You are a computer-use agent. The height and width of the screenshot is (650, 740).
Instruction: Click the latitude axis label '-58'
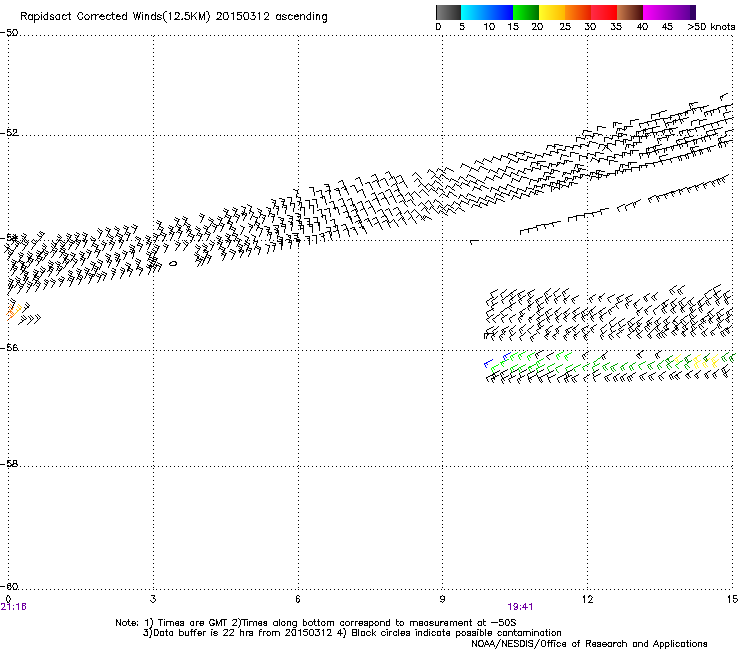click(x=9, y=464)
